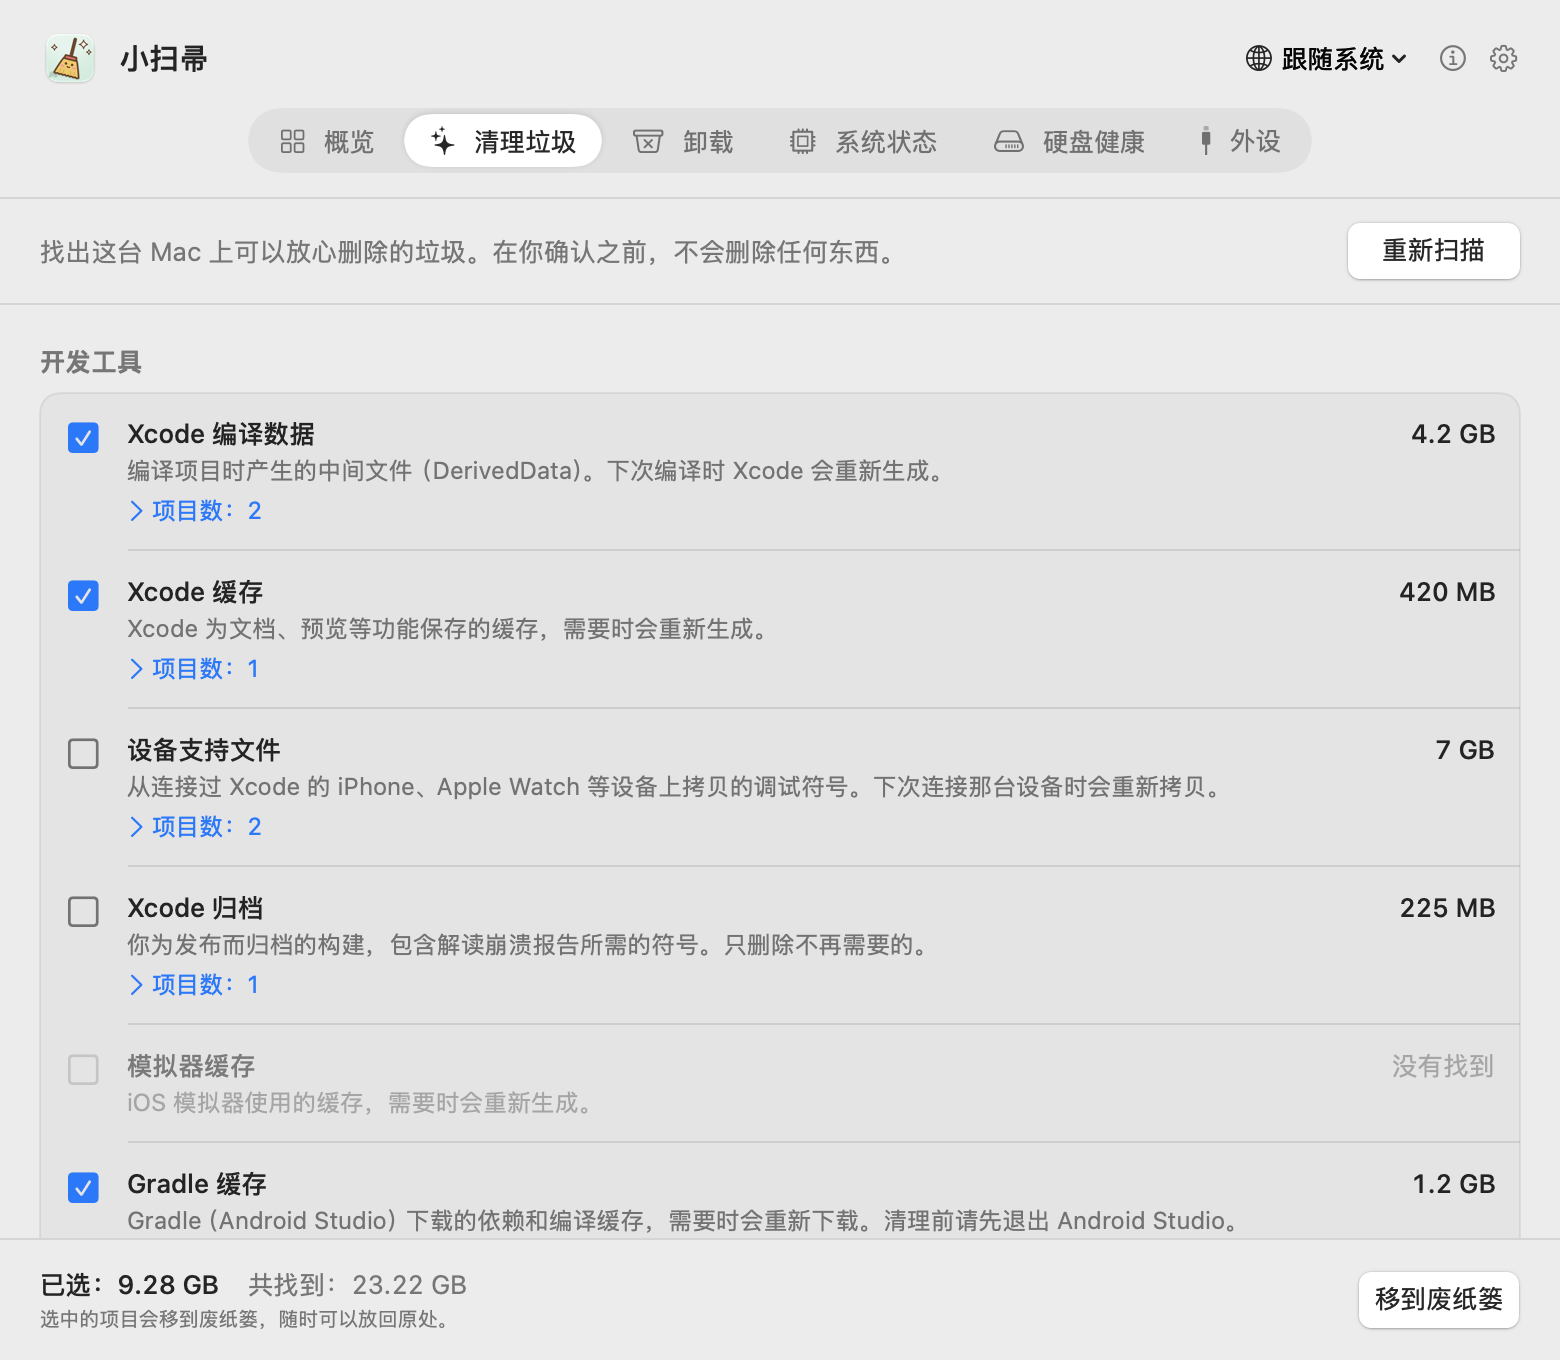Check the Xcode 归档 checkbox

click(x=83, y=912)
